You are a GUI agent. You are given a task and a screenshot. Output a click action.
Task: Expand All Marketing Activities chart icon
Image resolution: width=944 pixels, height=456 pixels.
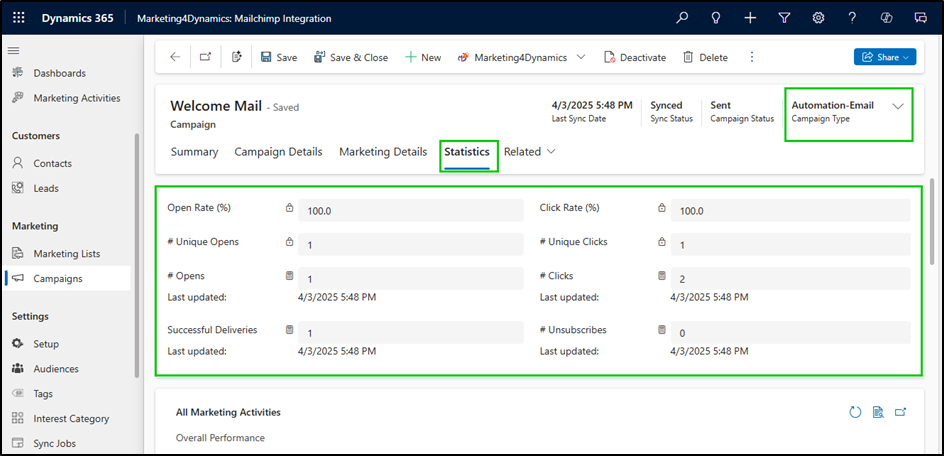point(901,412)
